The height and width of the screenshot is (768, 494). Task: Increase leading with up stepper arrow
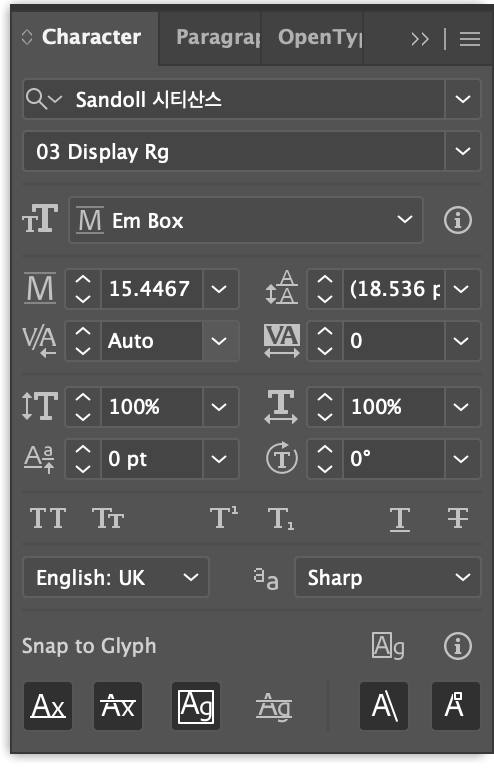(x=325, y=280)
